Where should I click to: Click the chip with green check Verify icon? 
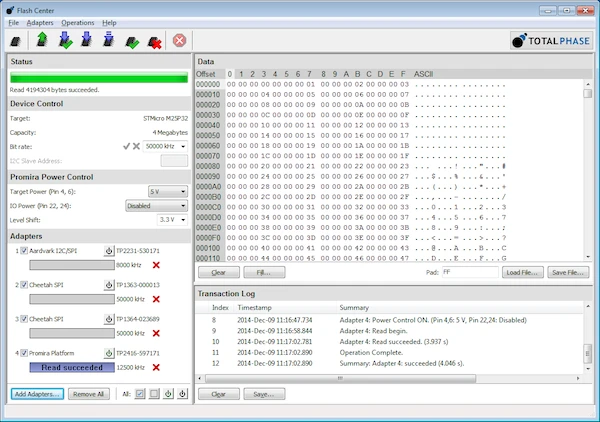[x=132, y=42]
